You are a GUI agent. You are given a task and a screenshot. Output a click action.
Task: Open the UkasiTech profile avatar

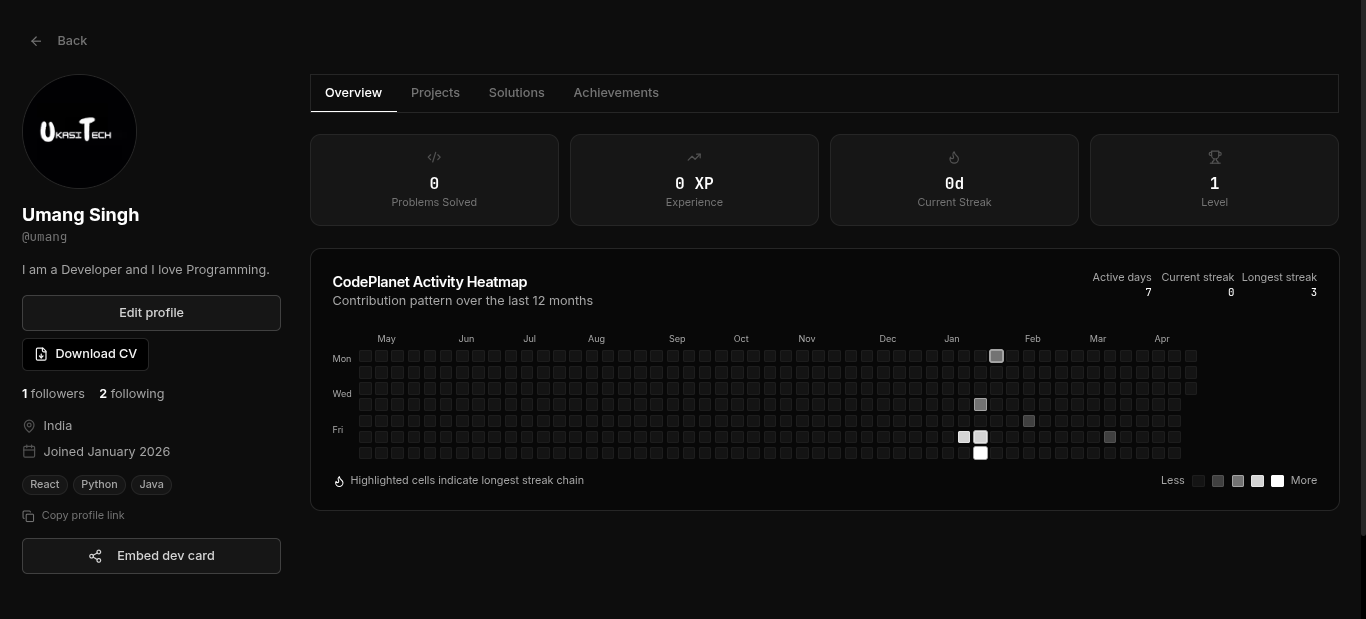click(79, 131)
